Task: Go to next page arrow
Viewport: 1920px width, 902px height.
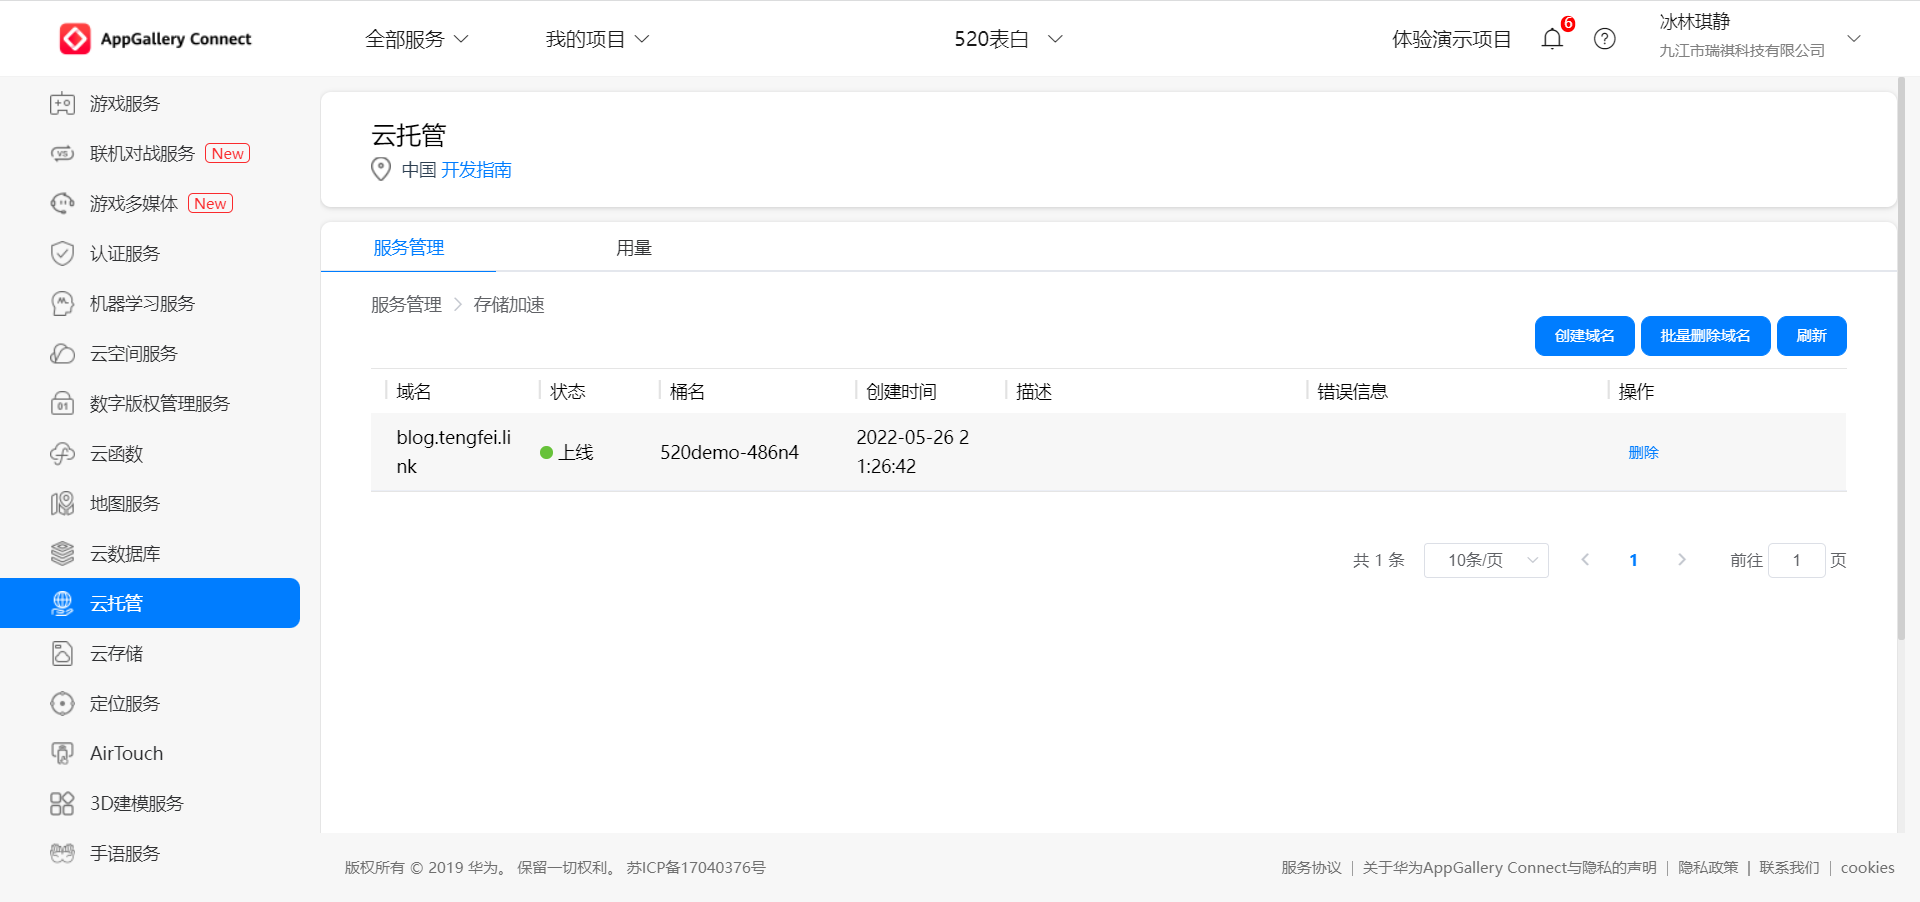Action: pyautogui.click(x=1682, y=560)
